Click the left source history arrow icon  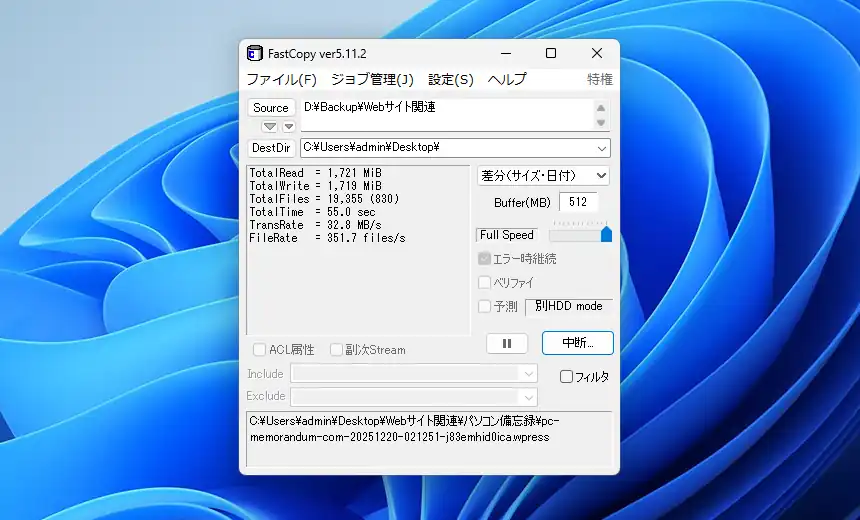pos(269,127)
